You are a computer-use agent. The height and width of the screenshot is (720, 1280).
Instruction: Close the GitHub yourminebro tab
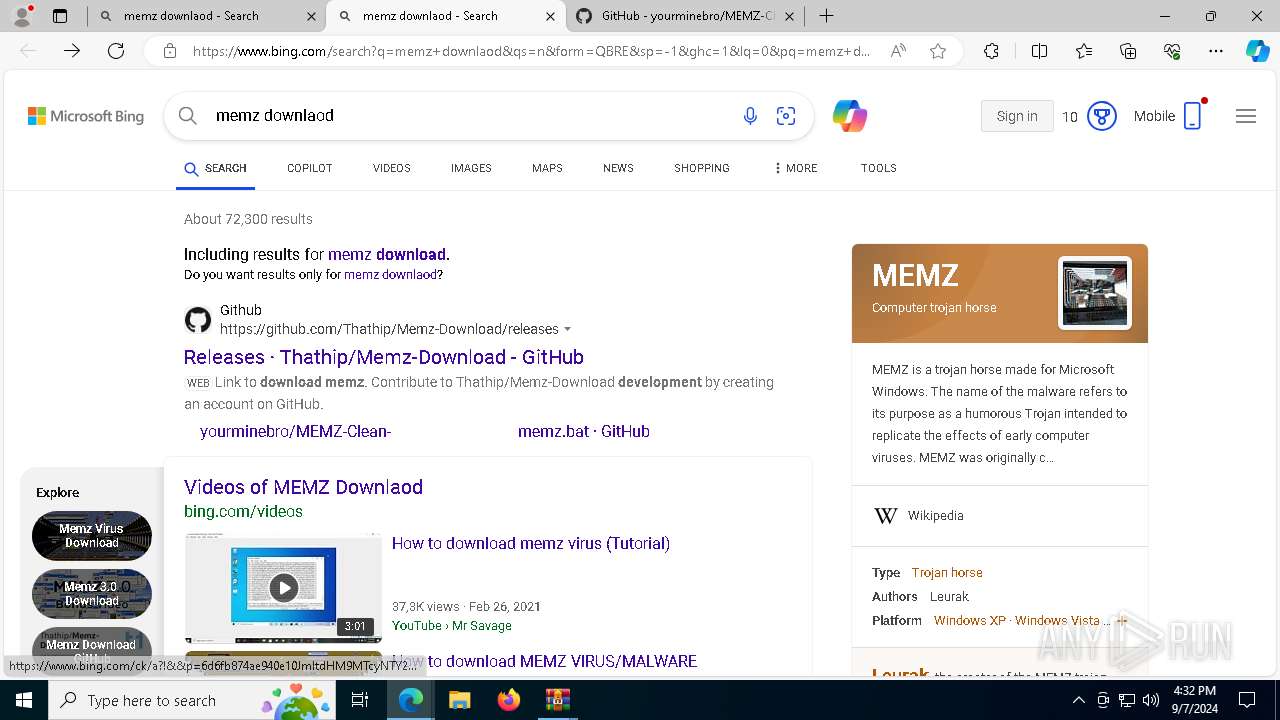coord(790,16)
